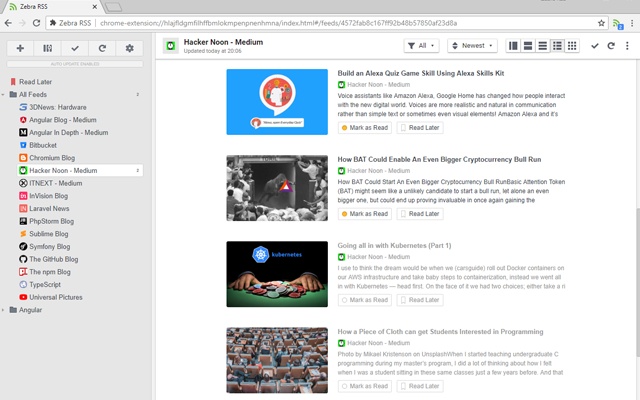Click the add feed plus icon
This screenshot has height=400, width=640.
tap(20, 48)
